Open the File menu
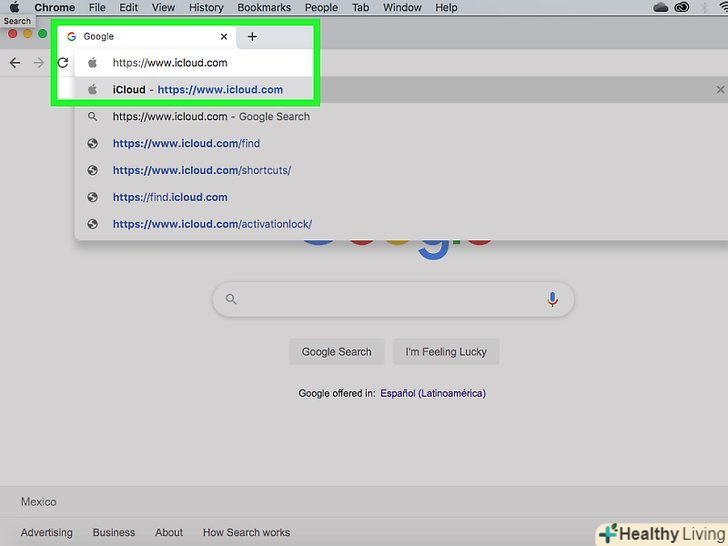The image size is (728, 546). [x=97, y=7]
